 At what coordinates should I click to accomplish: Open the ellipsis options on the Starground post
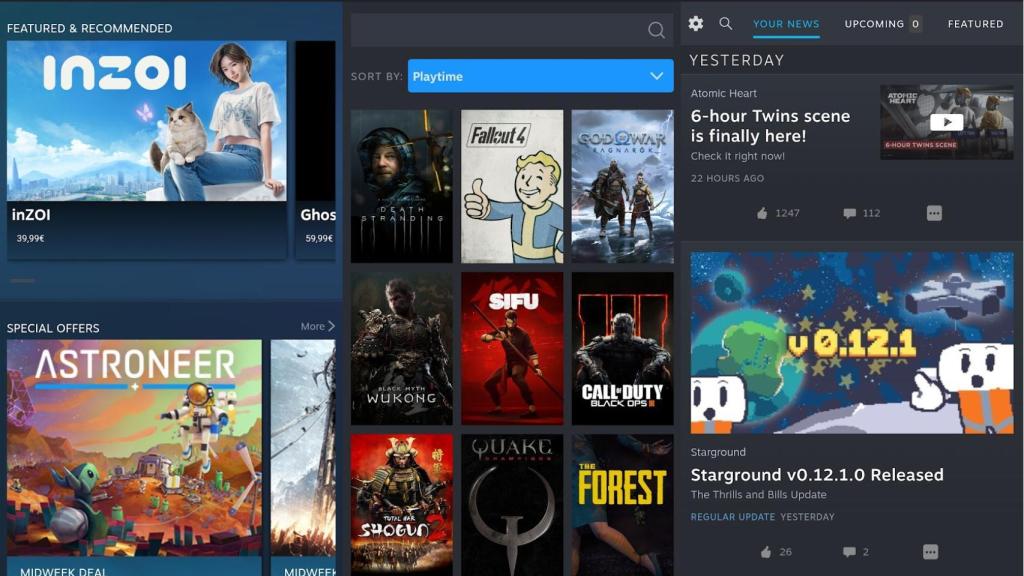coord(929,551)
